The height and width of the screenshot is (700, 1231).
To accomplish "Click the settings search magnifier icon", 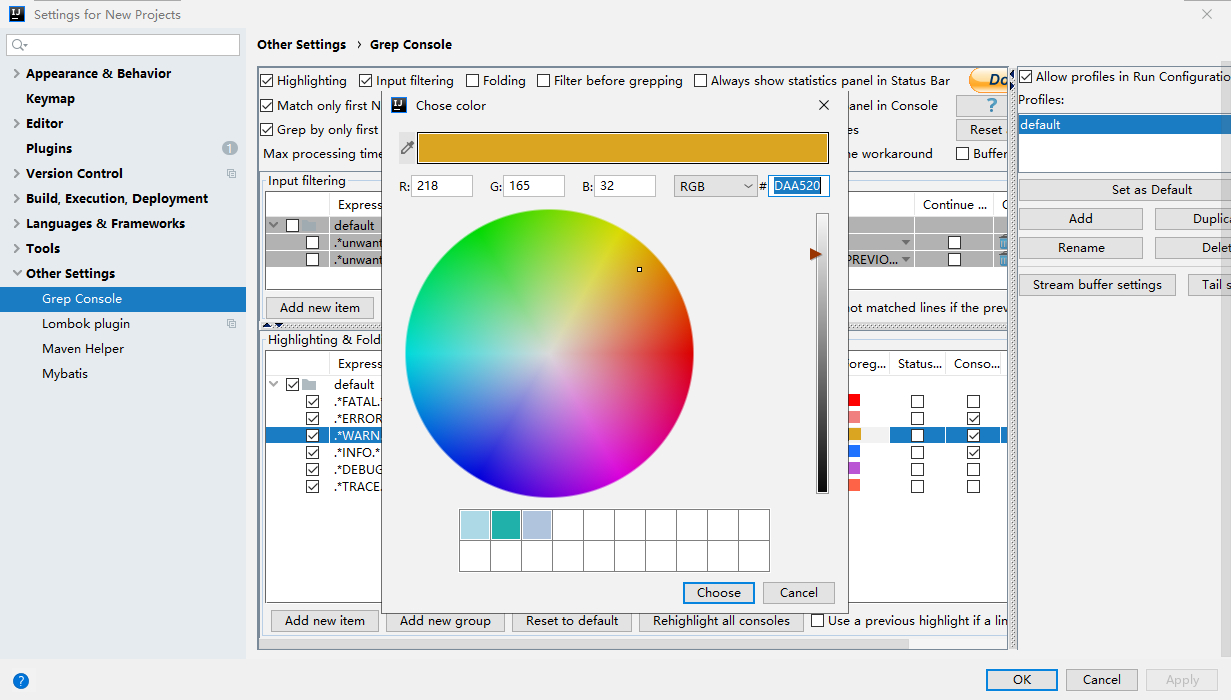I will pos(19,45).
